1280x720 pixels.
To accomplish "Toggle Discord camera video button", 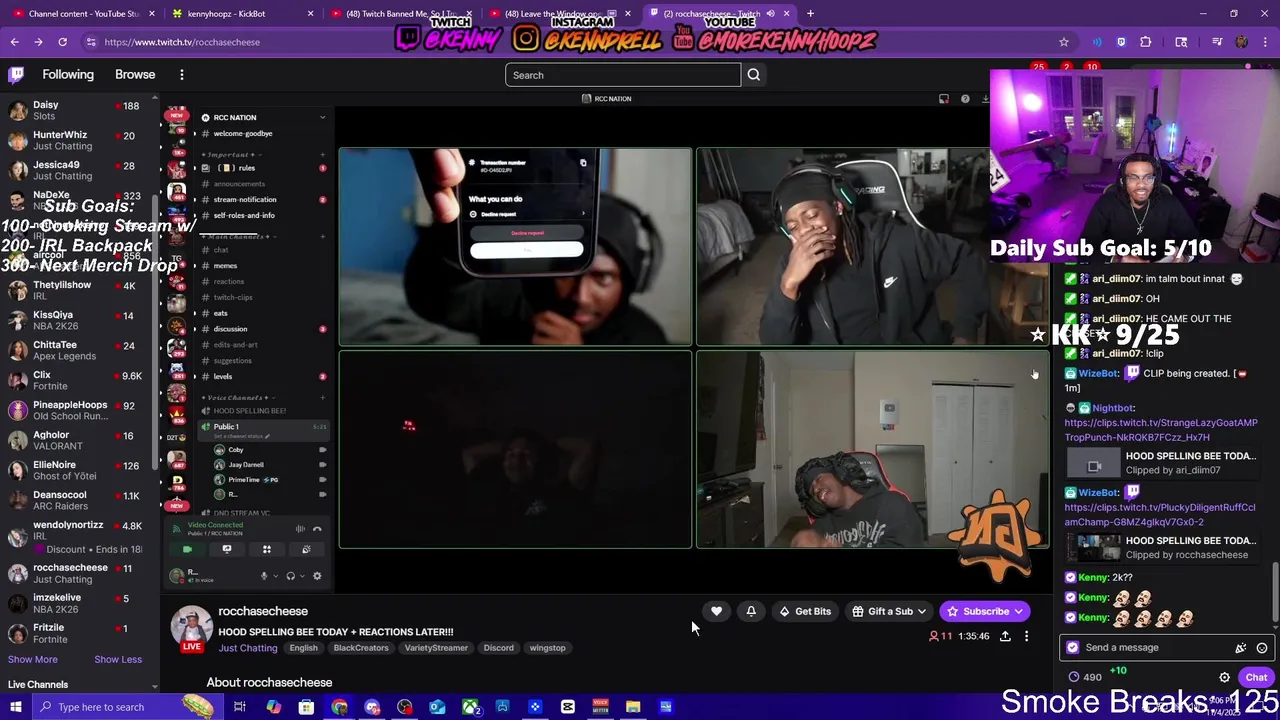I will pyautogui.click(x=187, y=549).
